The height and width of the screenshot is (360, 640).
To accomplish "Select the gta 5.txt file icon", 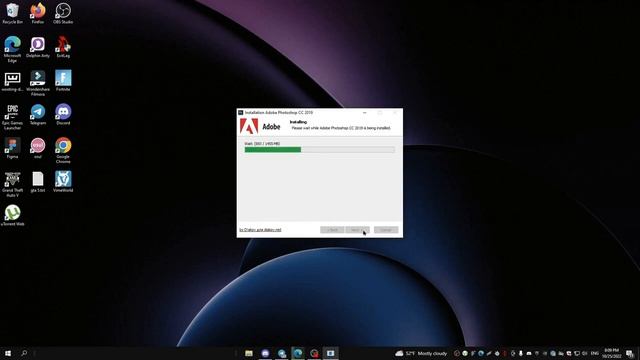I will coord(38,182).
